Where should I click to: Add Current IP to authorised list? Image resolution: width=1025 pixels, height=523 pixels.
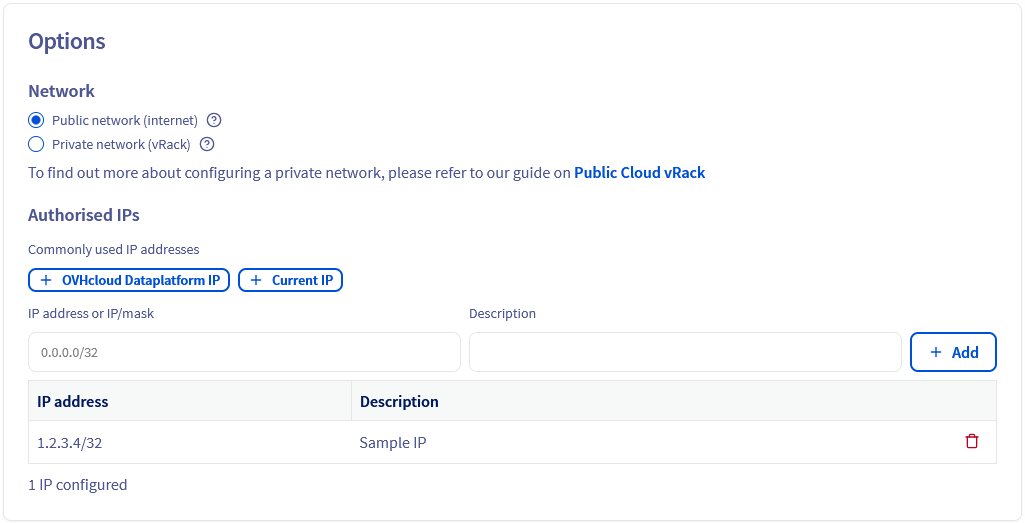(301, 280)
